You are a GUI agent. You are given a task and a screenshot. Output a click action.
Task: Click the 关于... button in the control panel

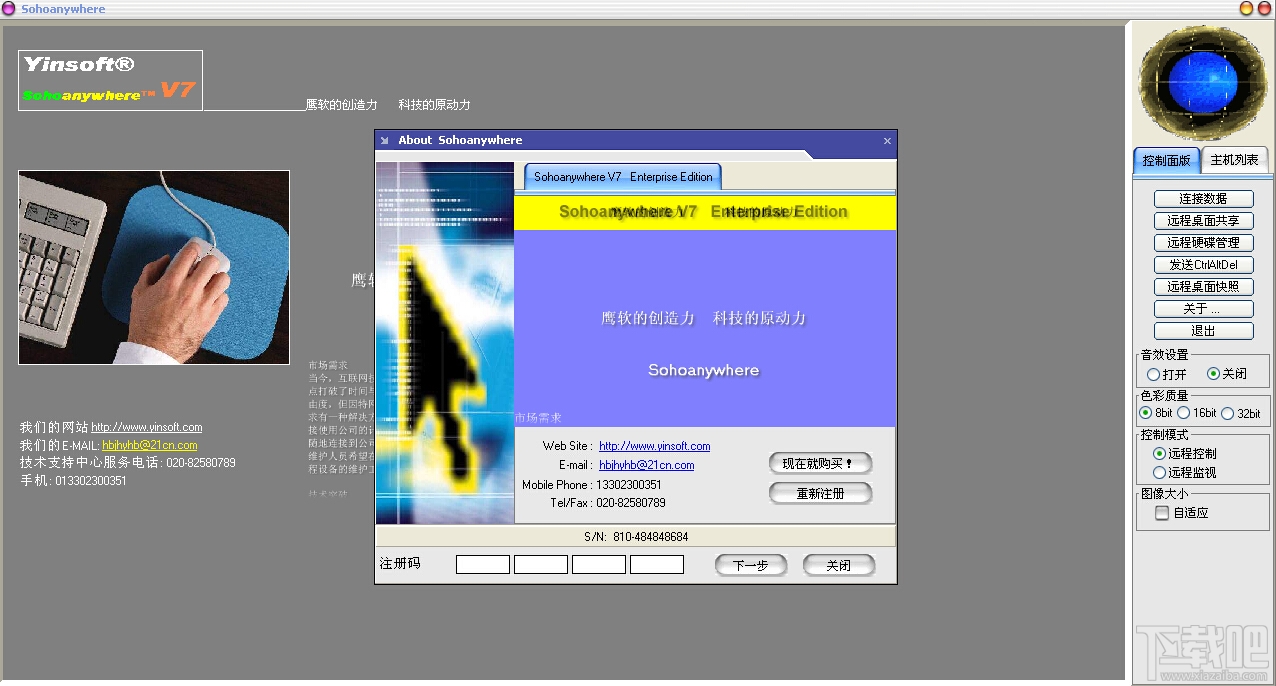1203,309
